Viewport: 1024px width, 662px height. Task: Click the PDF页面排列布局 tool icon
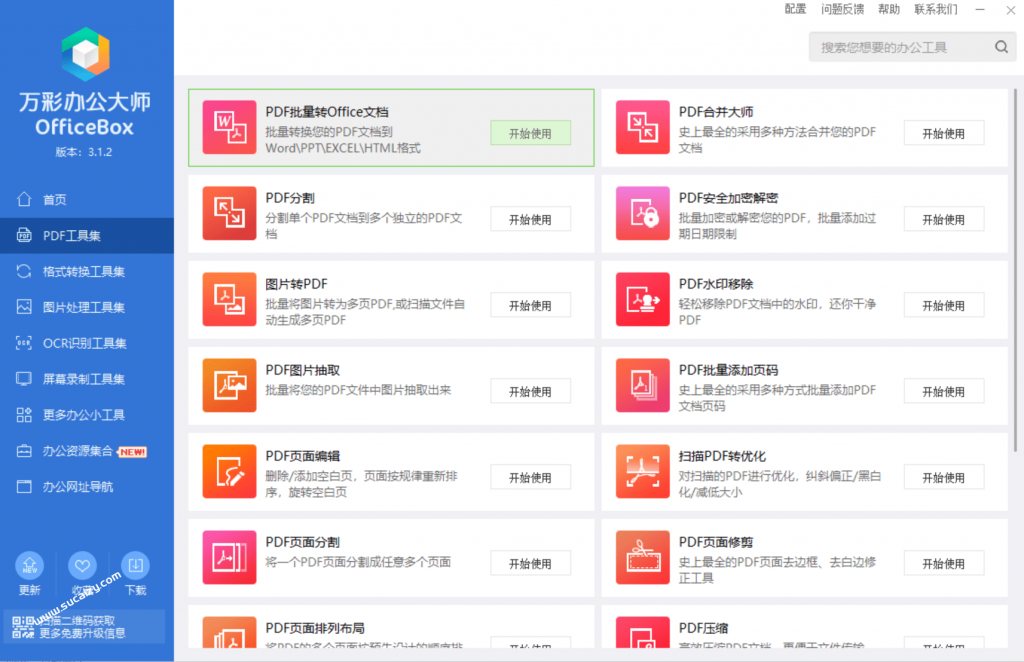coord(229,633)
